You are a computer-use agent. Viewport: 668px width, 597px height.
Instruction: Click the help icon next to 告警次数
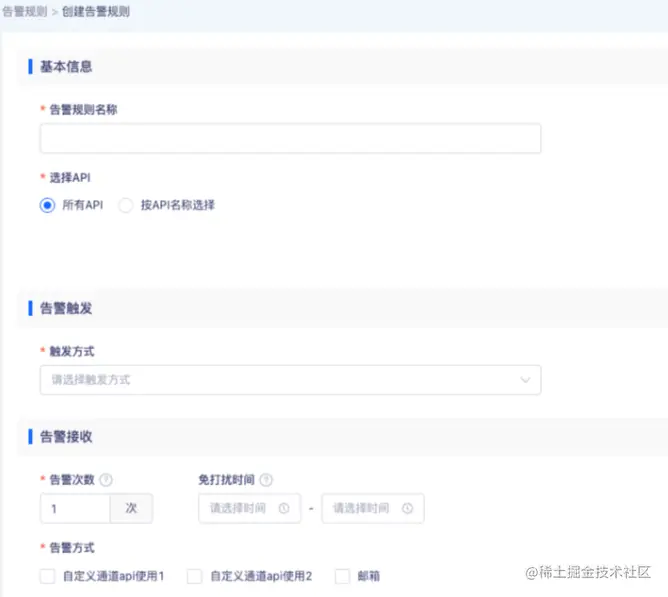click(106, 480)
